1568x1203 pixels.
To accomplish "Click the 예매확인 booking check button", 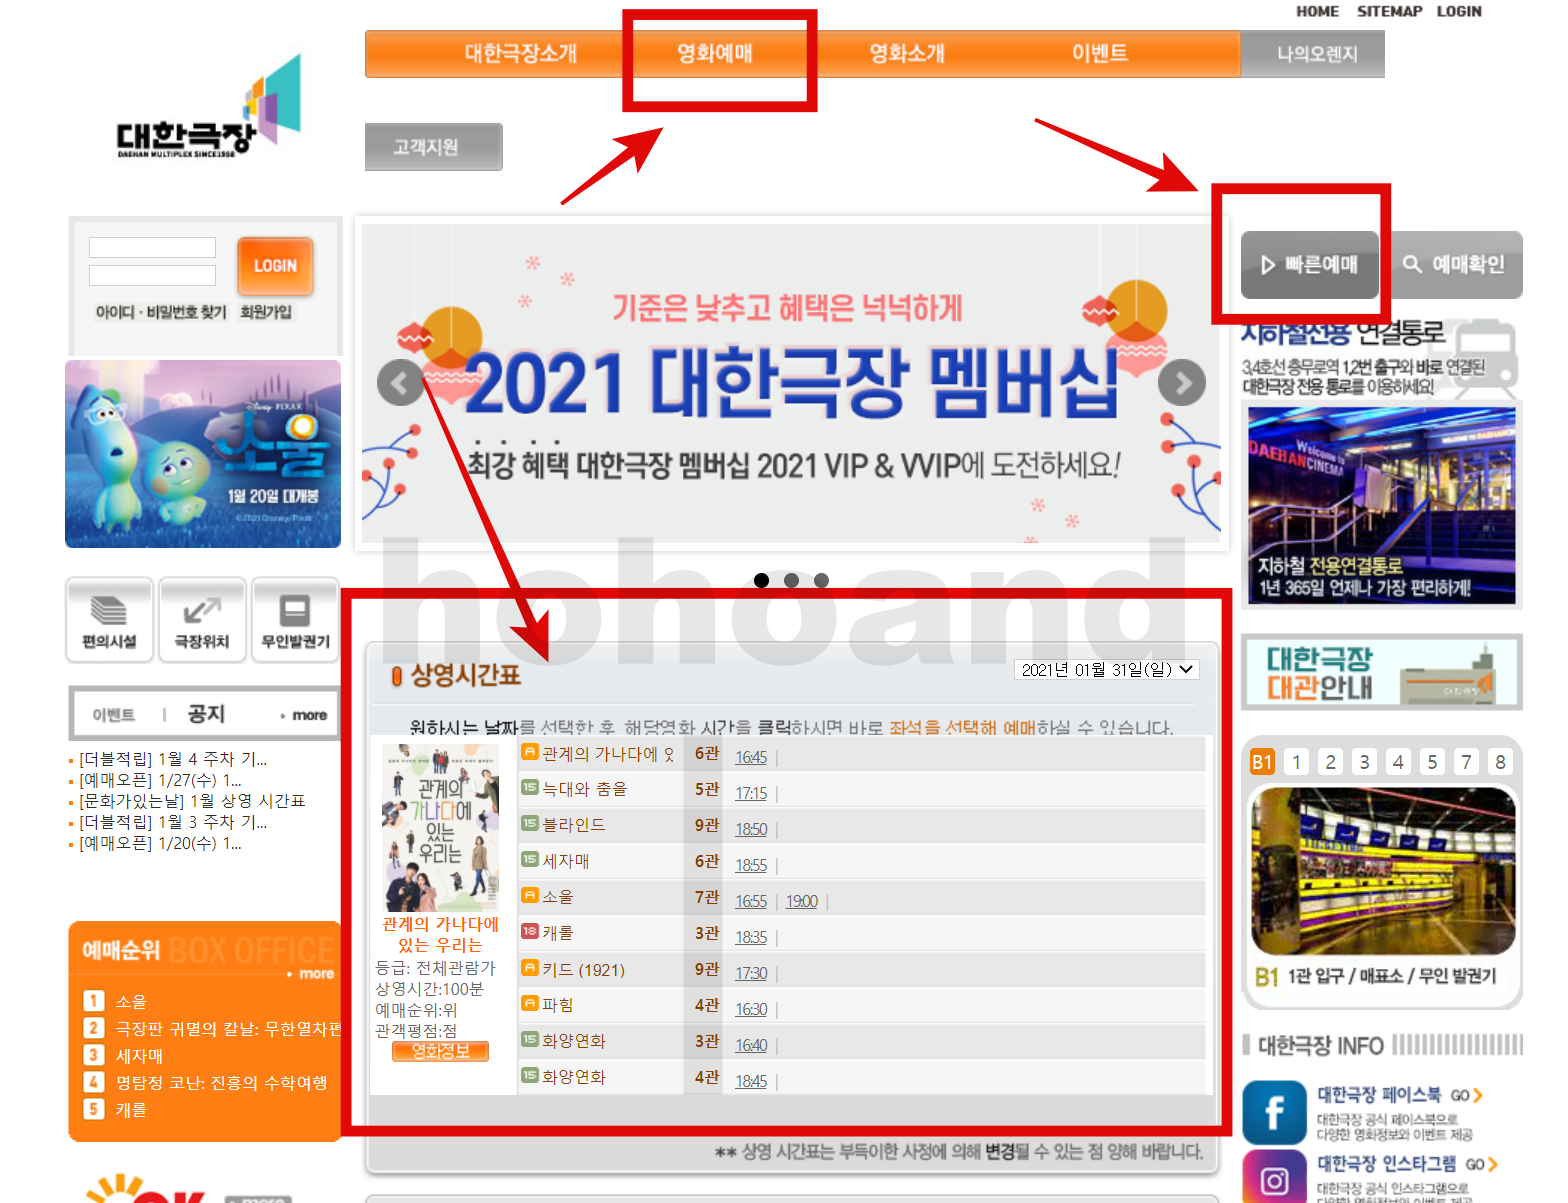I will click(1456, 265).
